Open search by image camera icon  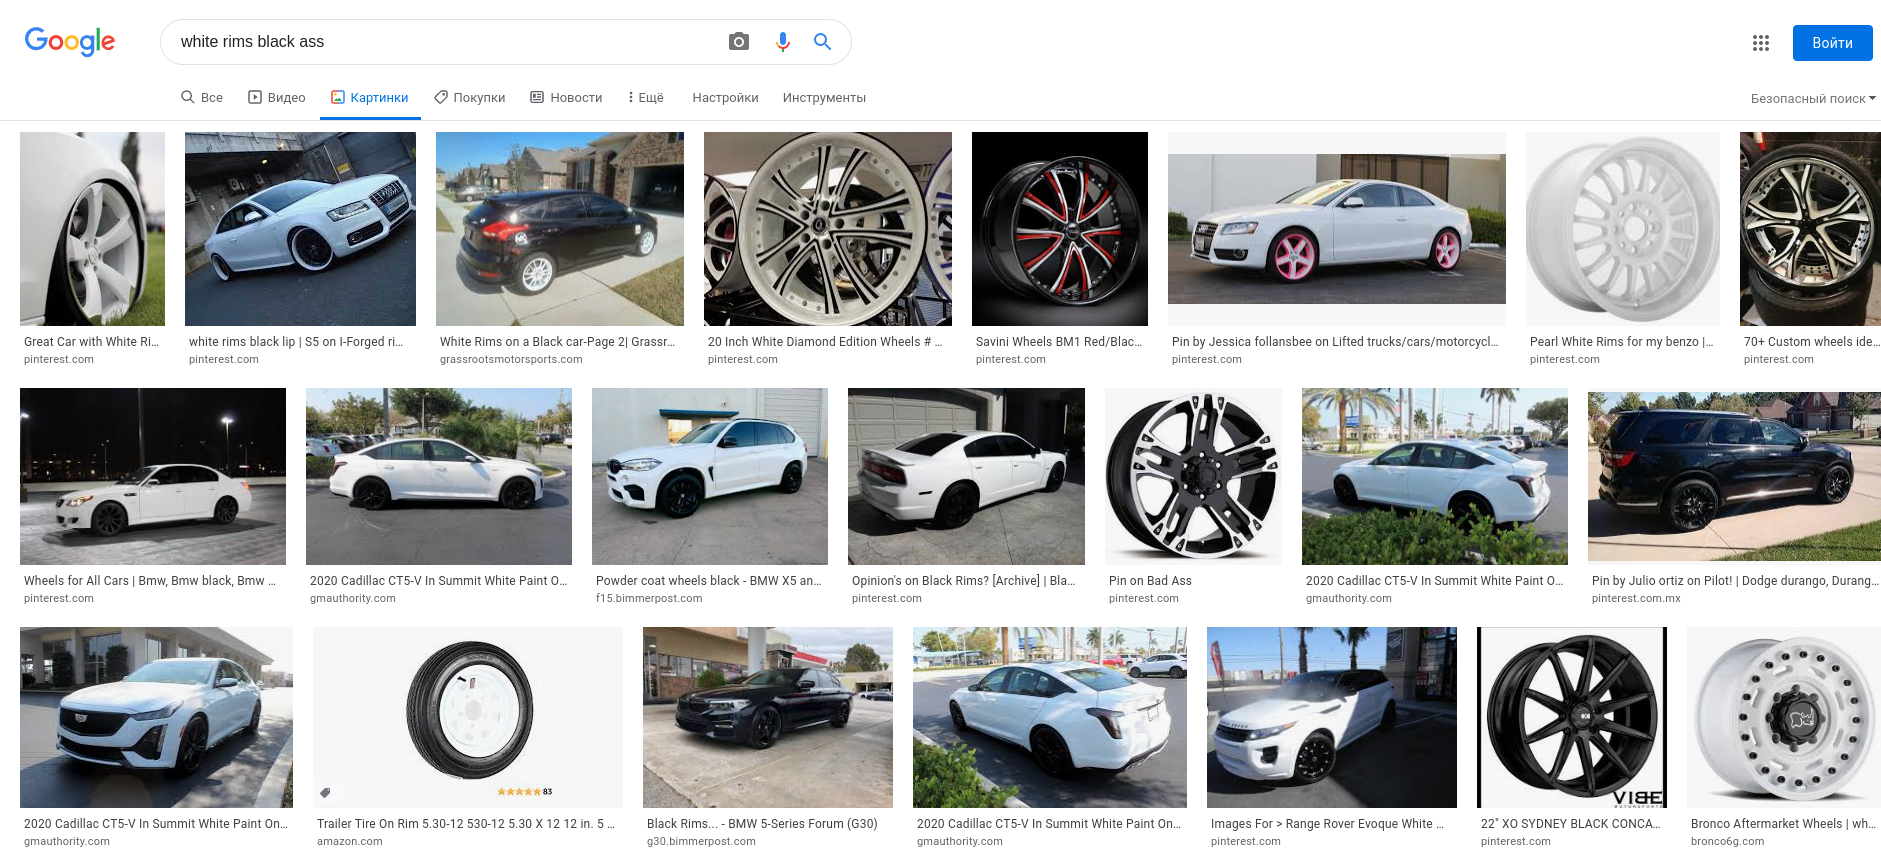tap(739, 42)
